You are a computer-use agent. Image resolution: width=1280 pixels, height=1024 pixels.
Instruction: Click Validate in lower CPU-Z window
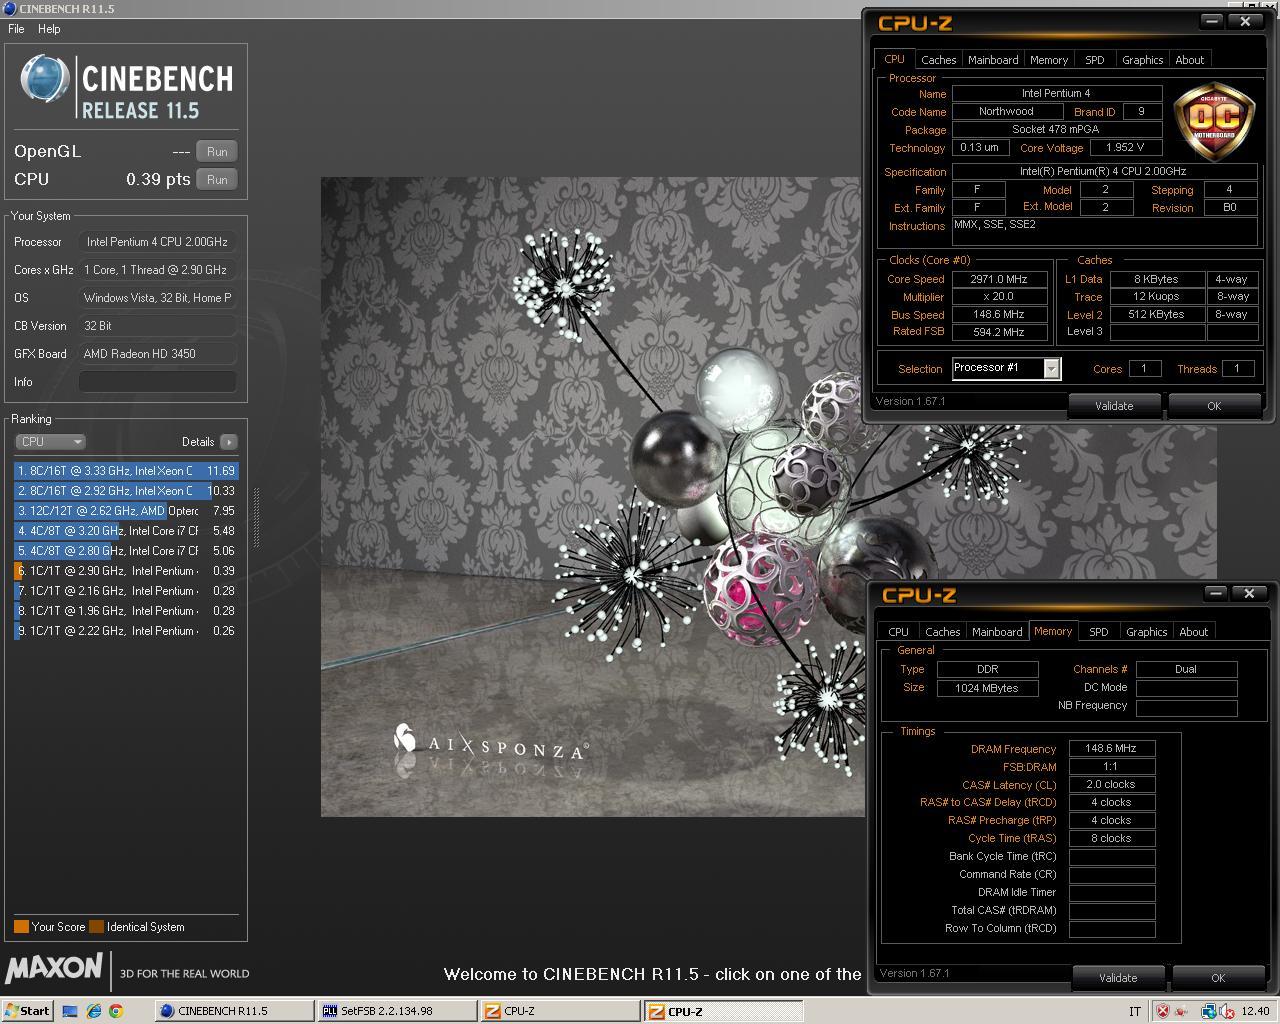1118,978
